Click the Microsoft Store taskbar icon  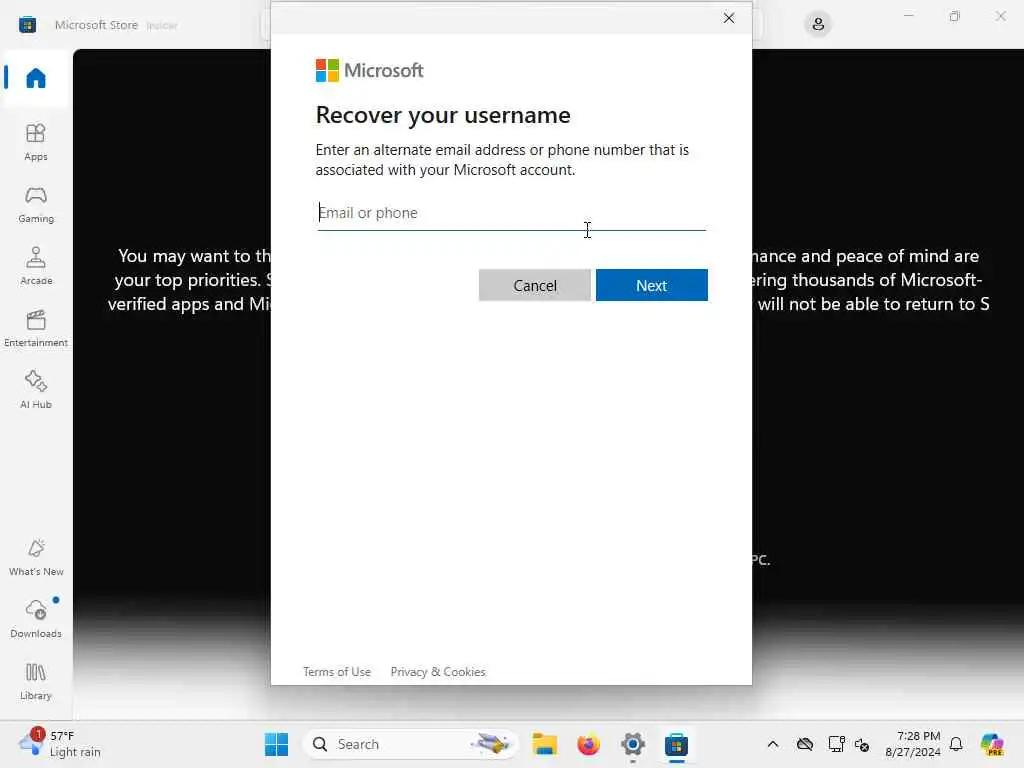(677, 744)
